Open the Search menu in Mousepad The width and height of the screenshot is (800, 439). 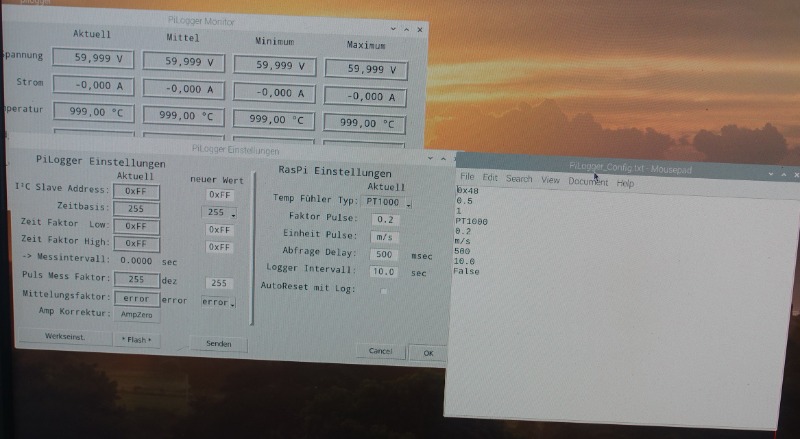pos(519,179)
